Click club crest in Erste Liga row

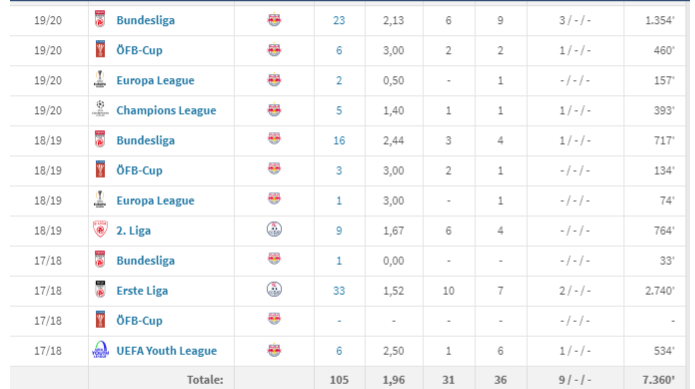(274, 290)
